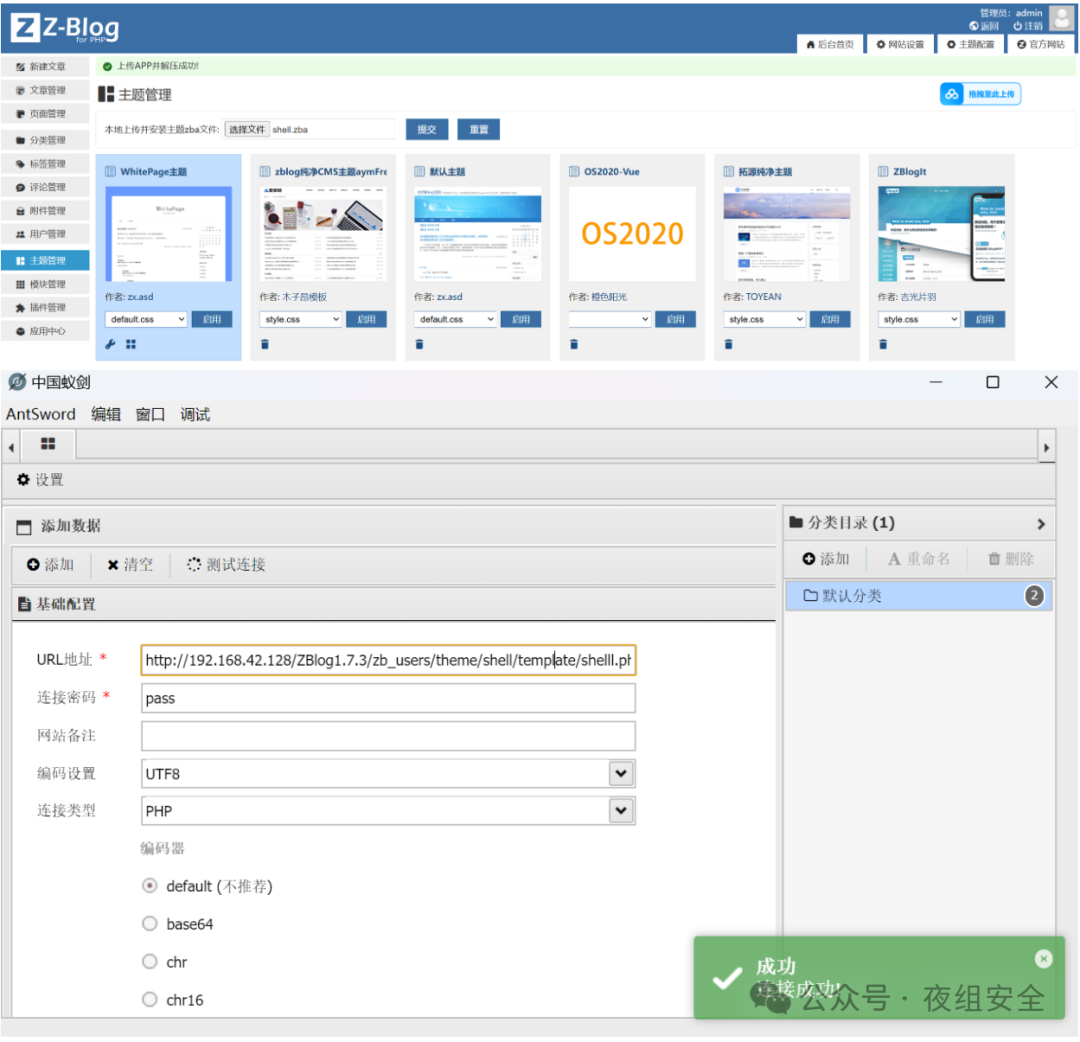
Task: Open 编码设置 UTF8 dropdown
Action: (x=388, y=773)
